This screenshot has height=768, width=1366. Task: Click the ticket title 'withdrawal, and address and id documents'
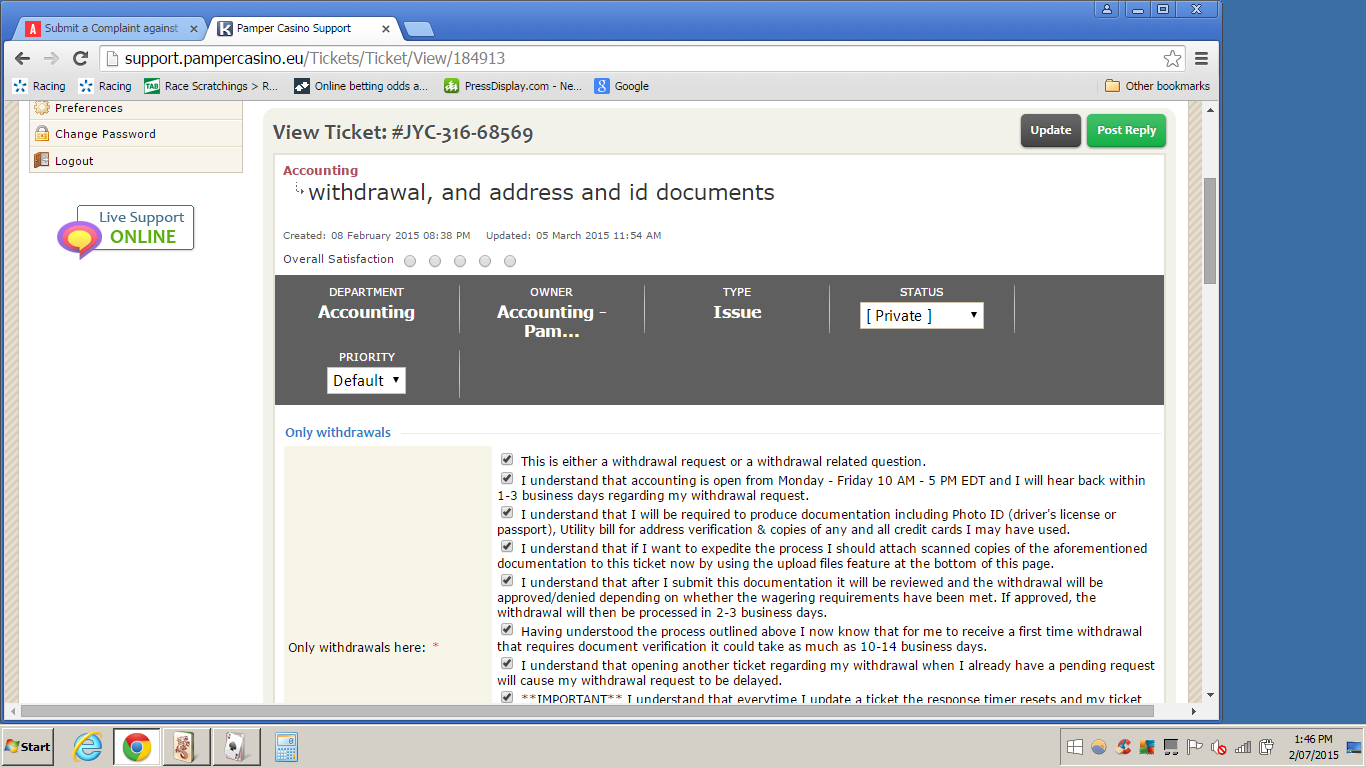(x=541, y=192)
